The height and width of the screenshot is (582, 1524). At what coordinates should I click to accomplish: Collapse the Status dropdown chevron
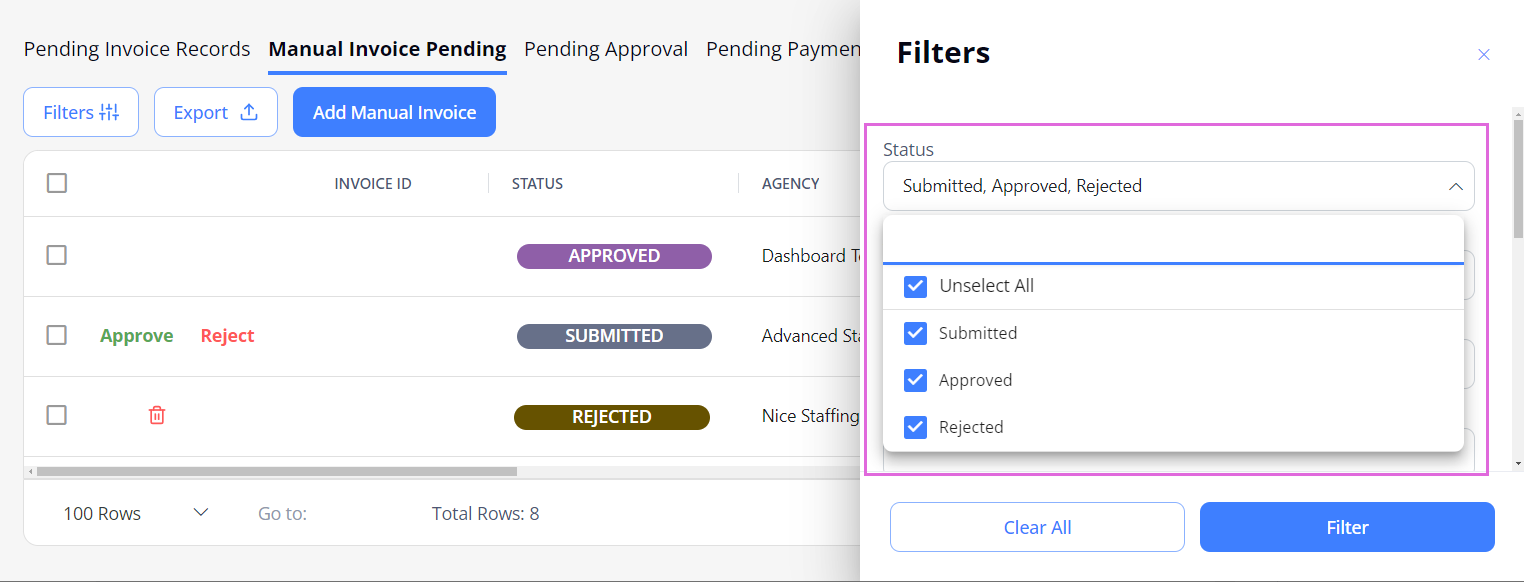(x=1456, y=186)
